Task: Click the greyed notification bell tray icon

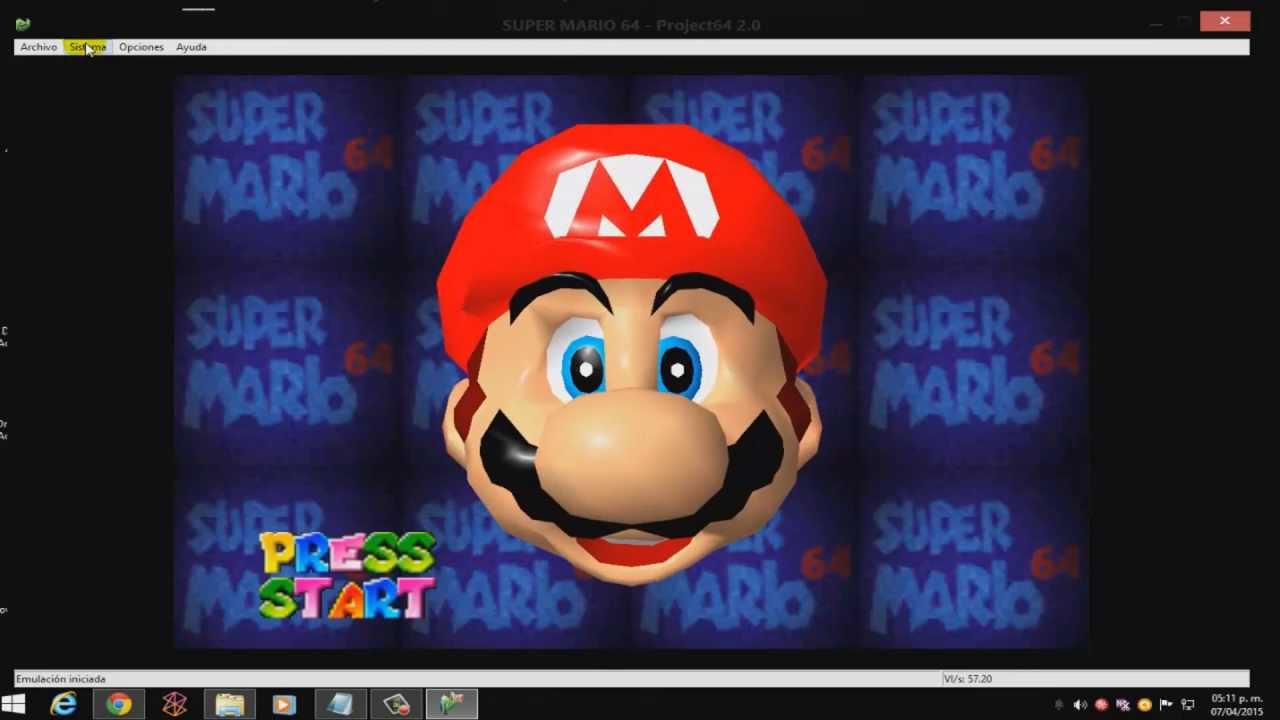Action: click(1059, 705)
